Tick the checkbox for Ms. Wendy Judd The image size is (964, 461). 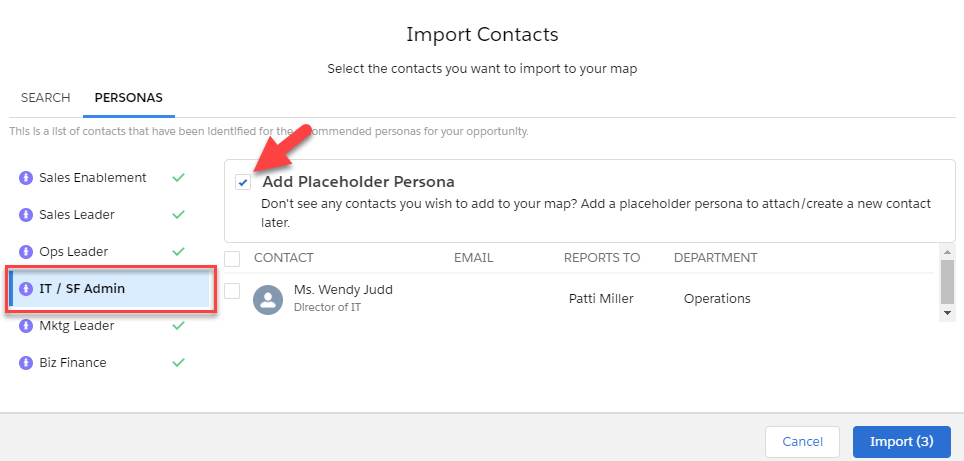[232, 291]
